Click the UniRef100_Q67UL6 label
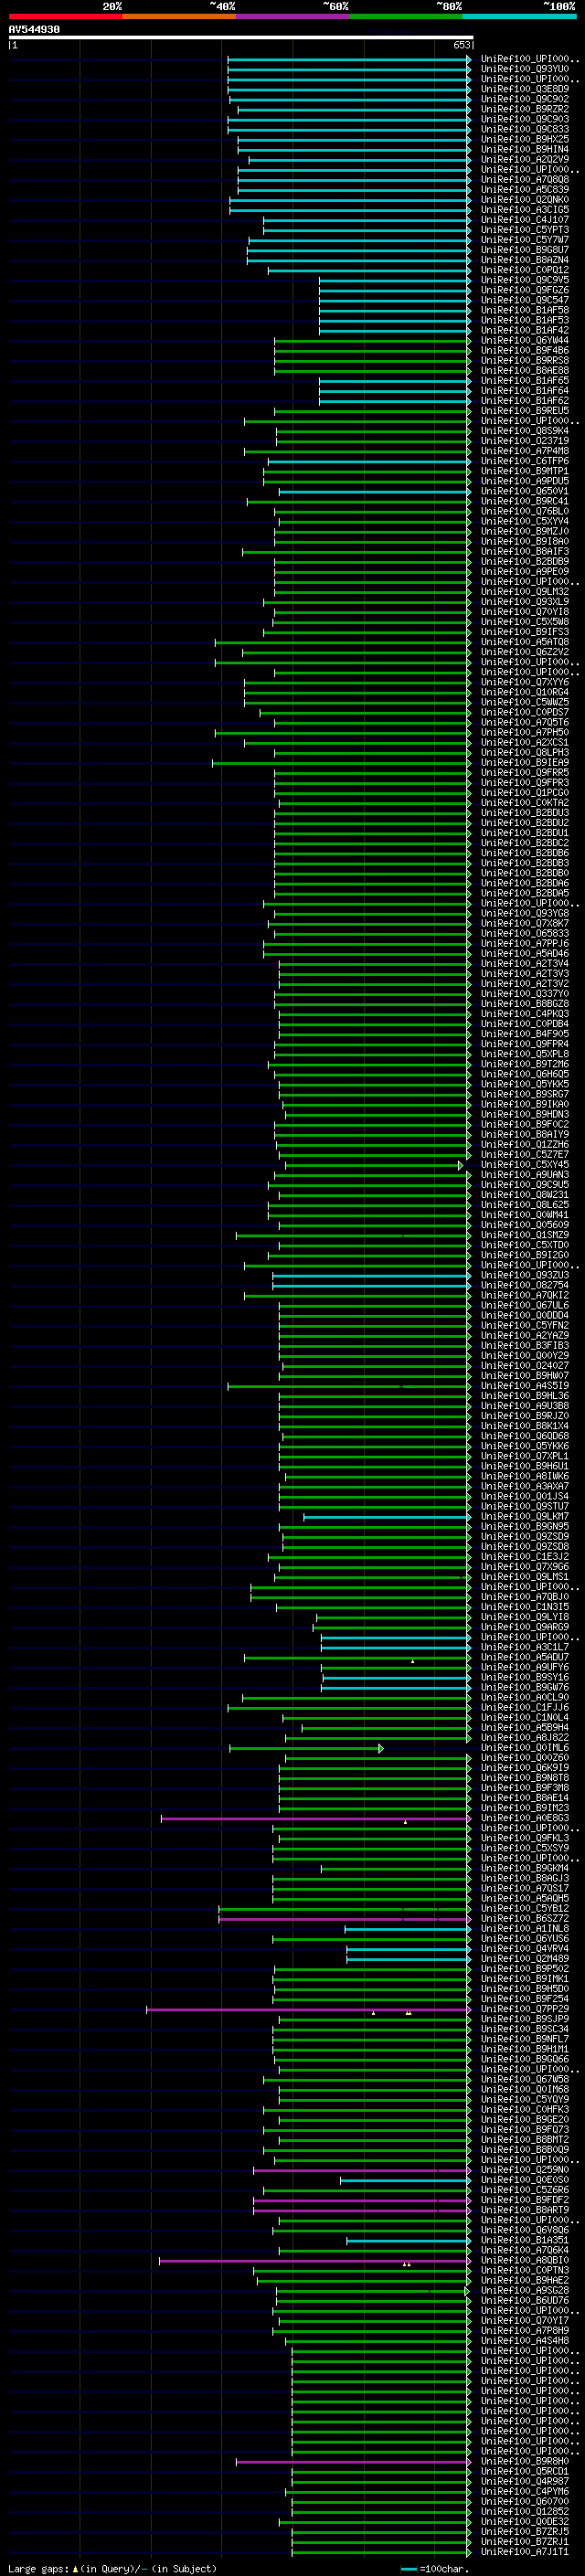Image resolution: width=585 pixels, height=2576 pixels. tap(525, 1305)
